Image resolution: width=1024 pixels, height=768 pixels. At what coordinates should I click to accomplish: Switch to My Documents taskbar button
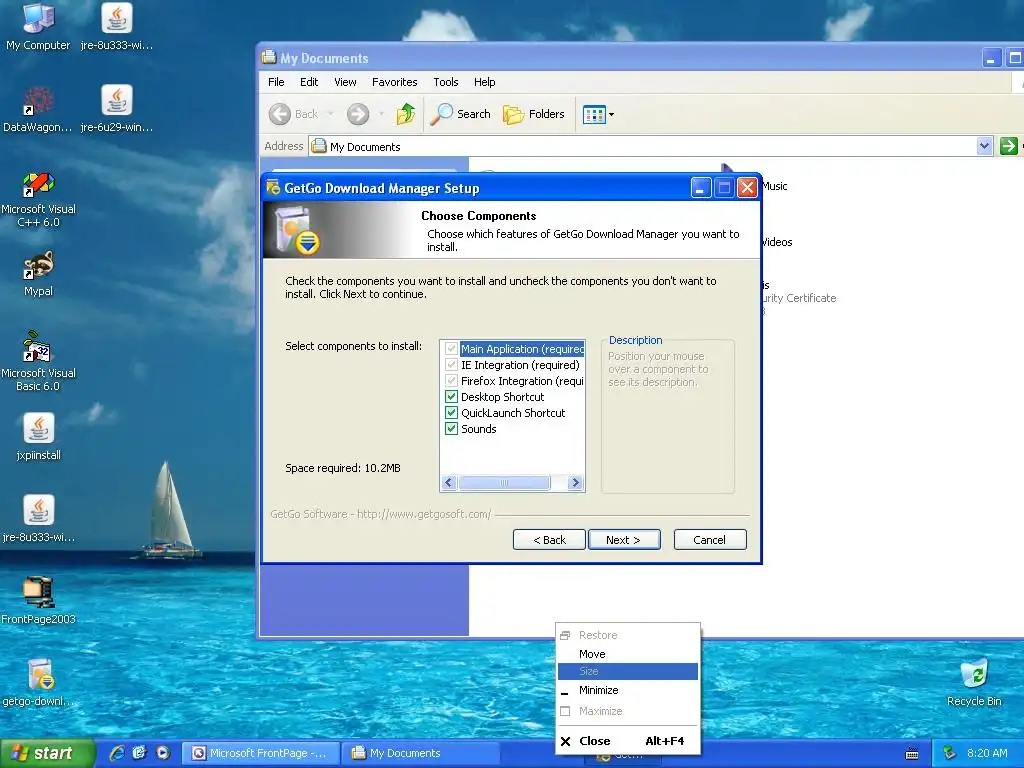point(421,753)
